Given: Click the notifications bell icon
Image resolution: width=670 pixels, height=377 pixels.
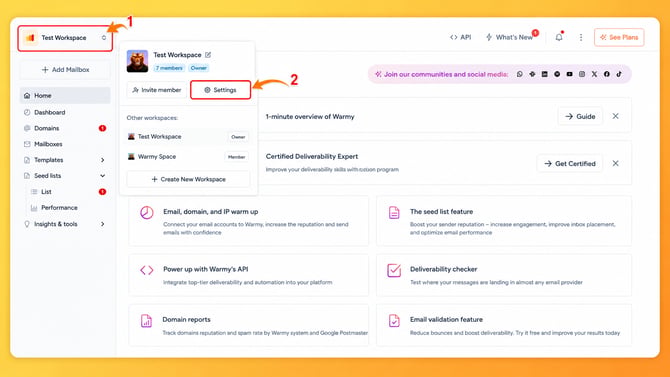Looking at the screenshot, I should [x=559, y=37].
